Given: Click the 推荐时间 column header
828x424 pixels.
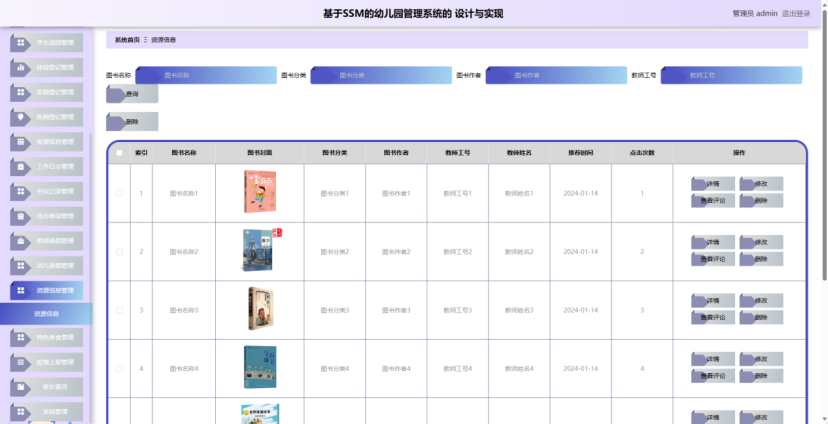Looking at the screenshot, I should [x=581, y=153].
